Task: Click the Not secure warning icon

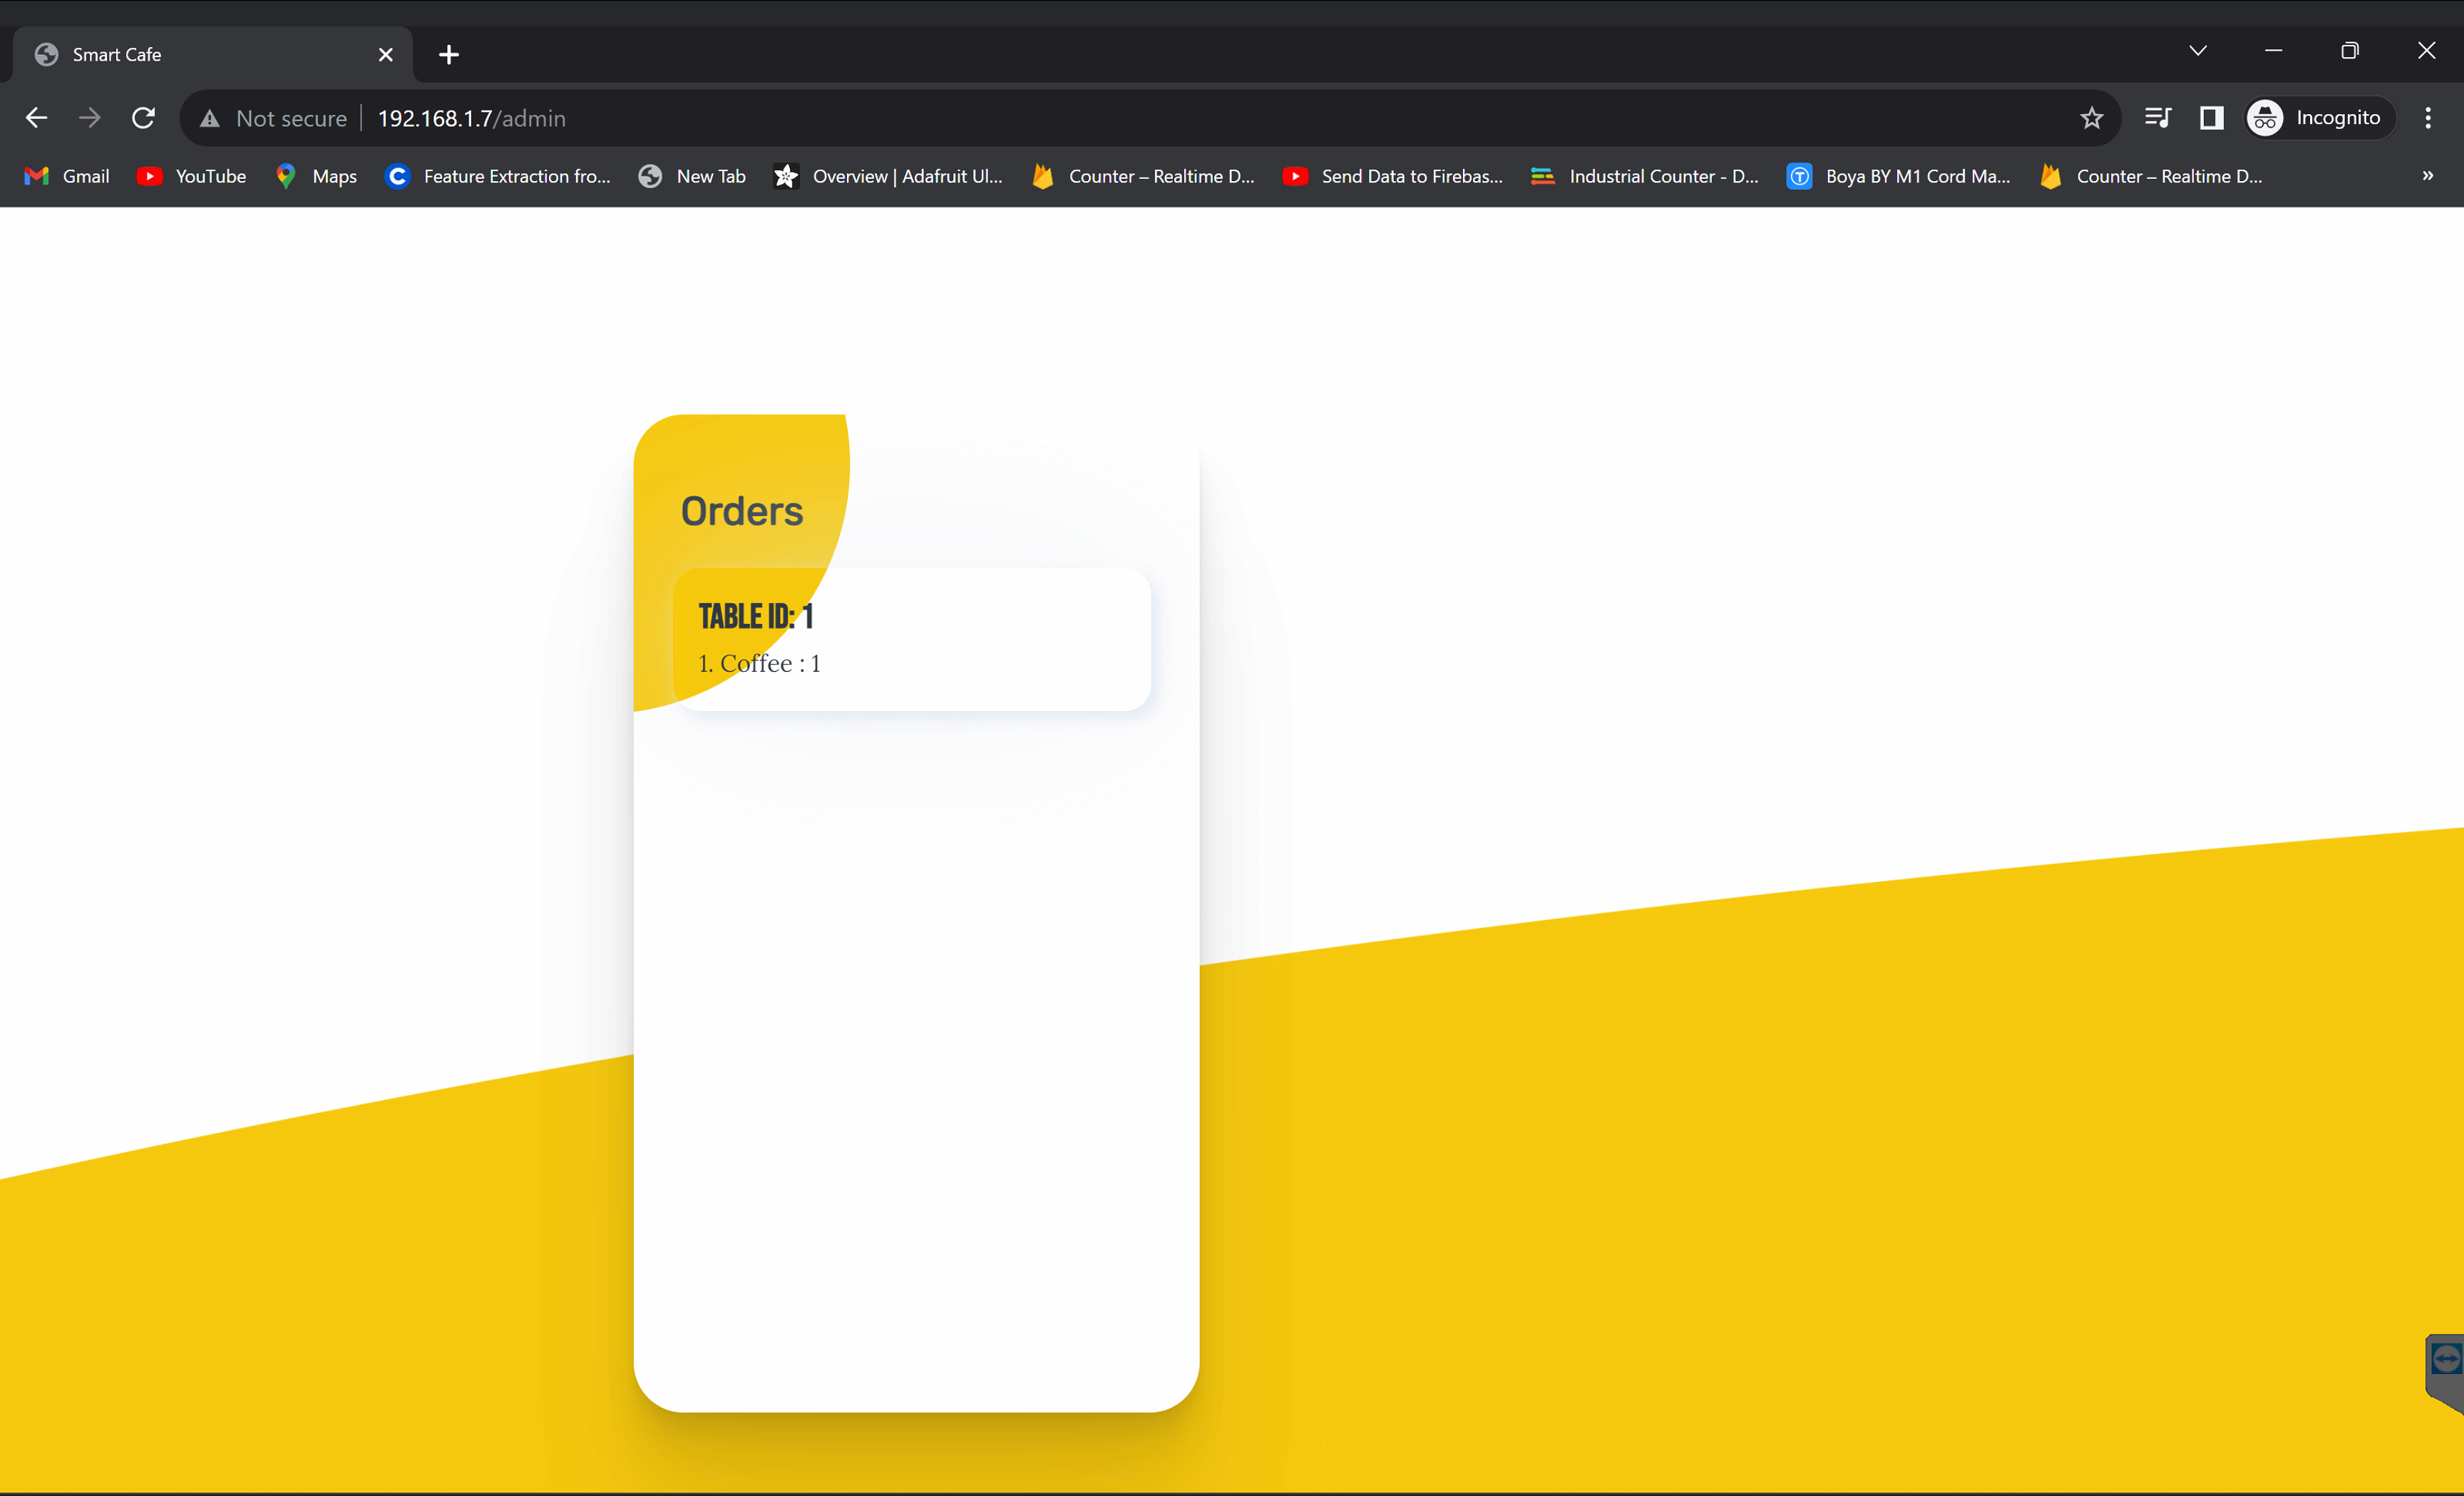Action: [x=209, y=118]
